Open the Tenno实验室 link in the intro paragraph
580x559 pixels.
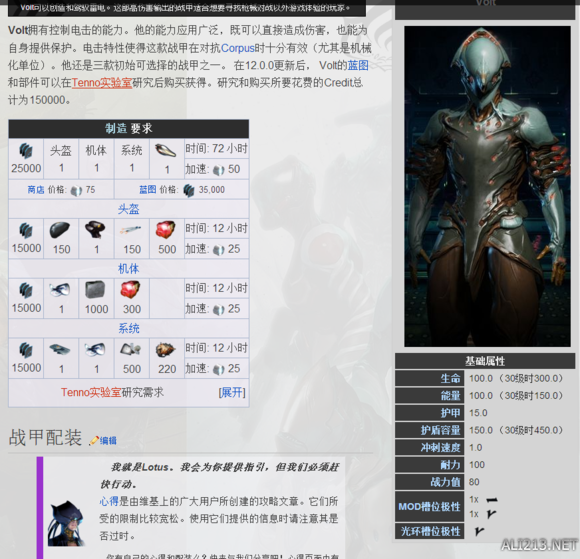click(x=102, y=82)
